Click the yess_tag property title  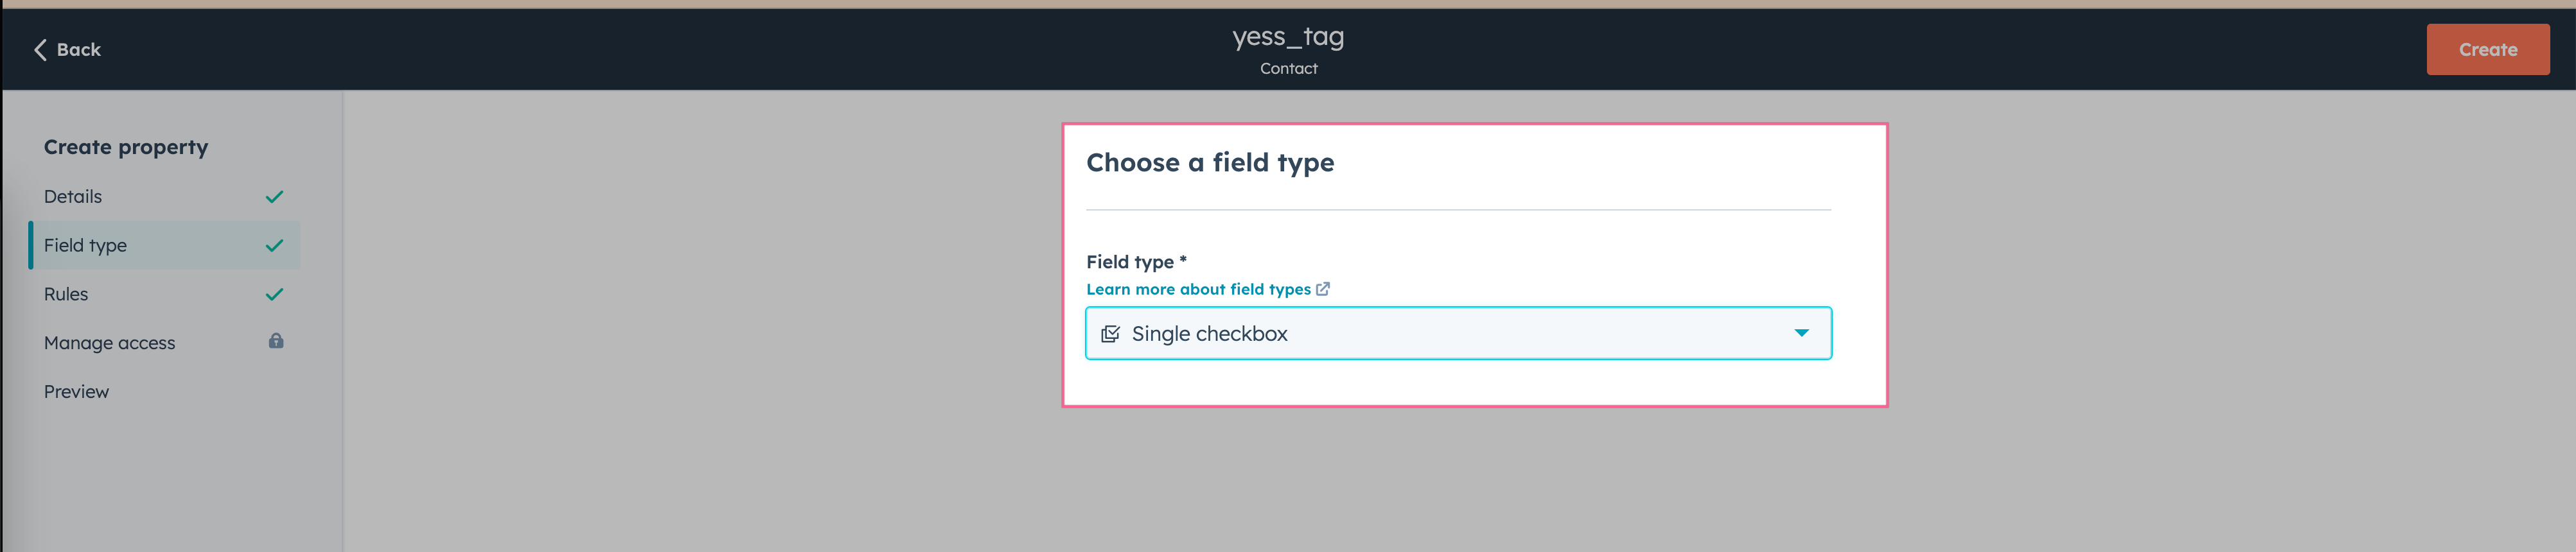pyautogui.click(x=1288, y=37)
